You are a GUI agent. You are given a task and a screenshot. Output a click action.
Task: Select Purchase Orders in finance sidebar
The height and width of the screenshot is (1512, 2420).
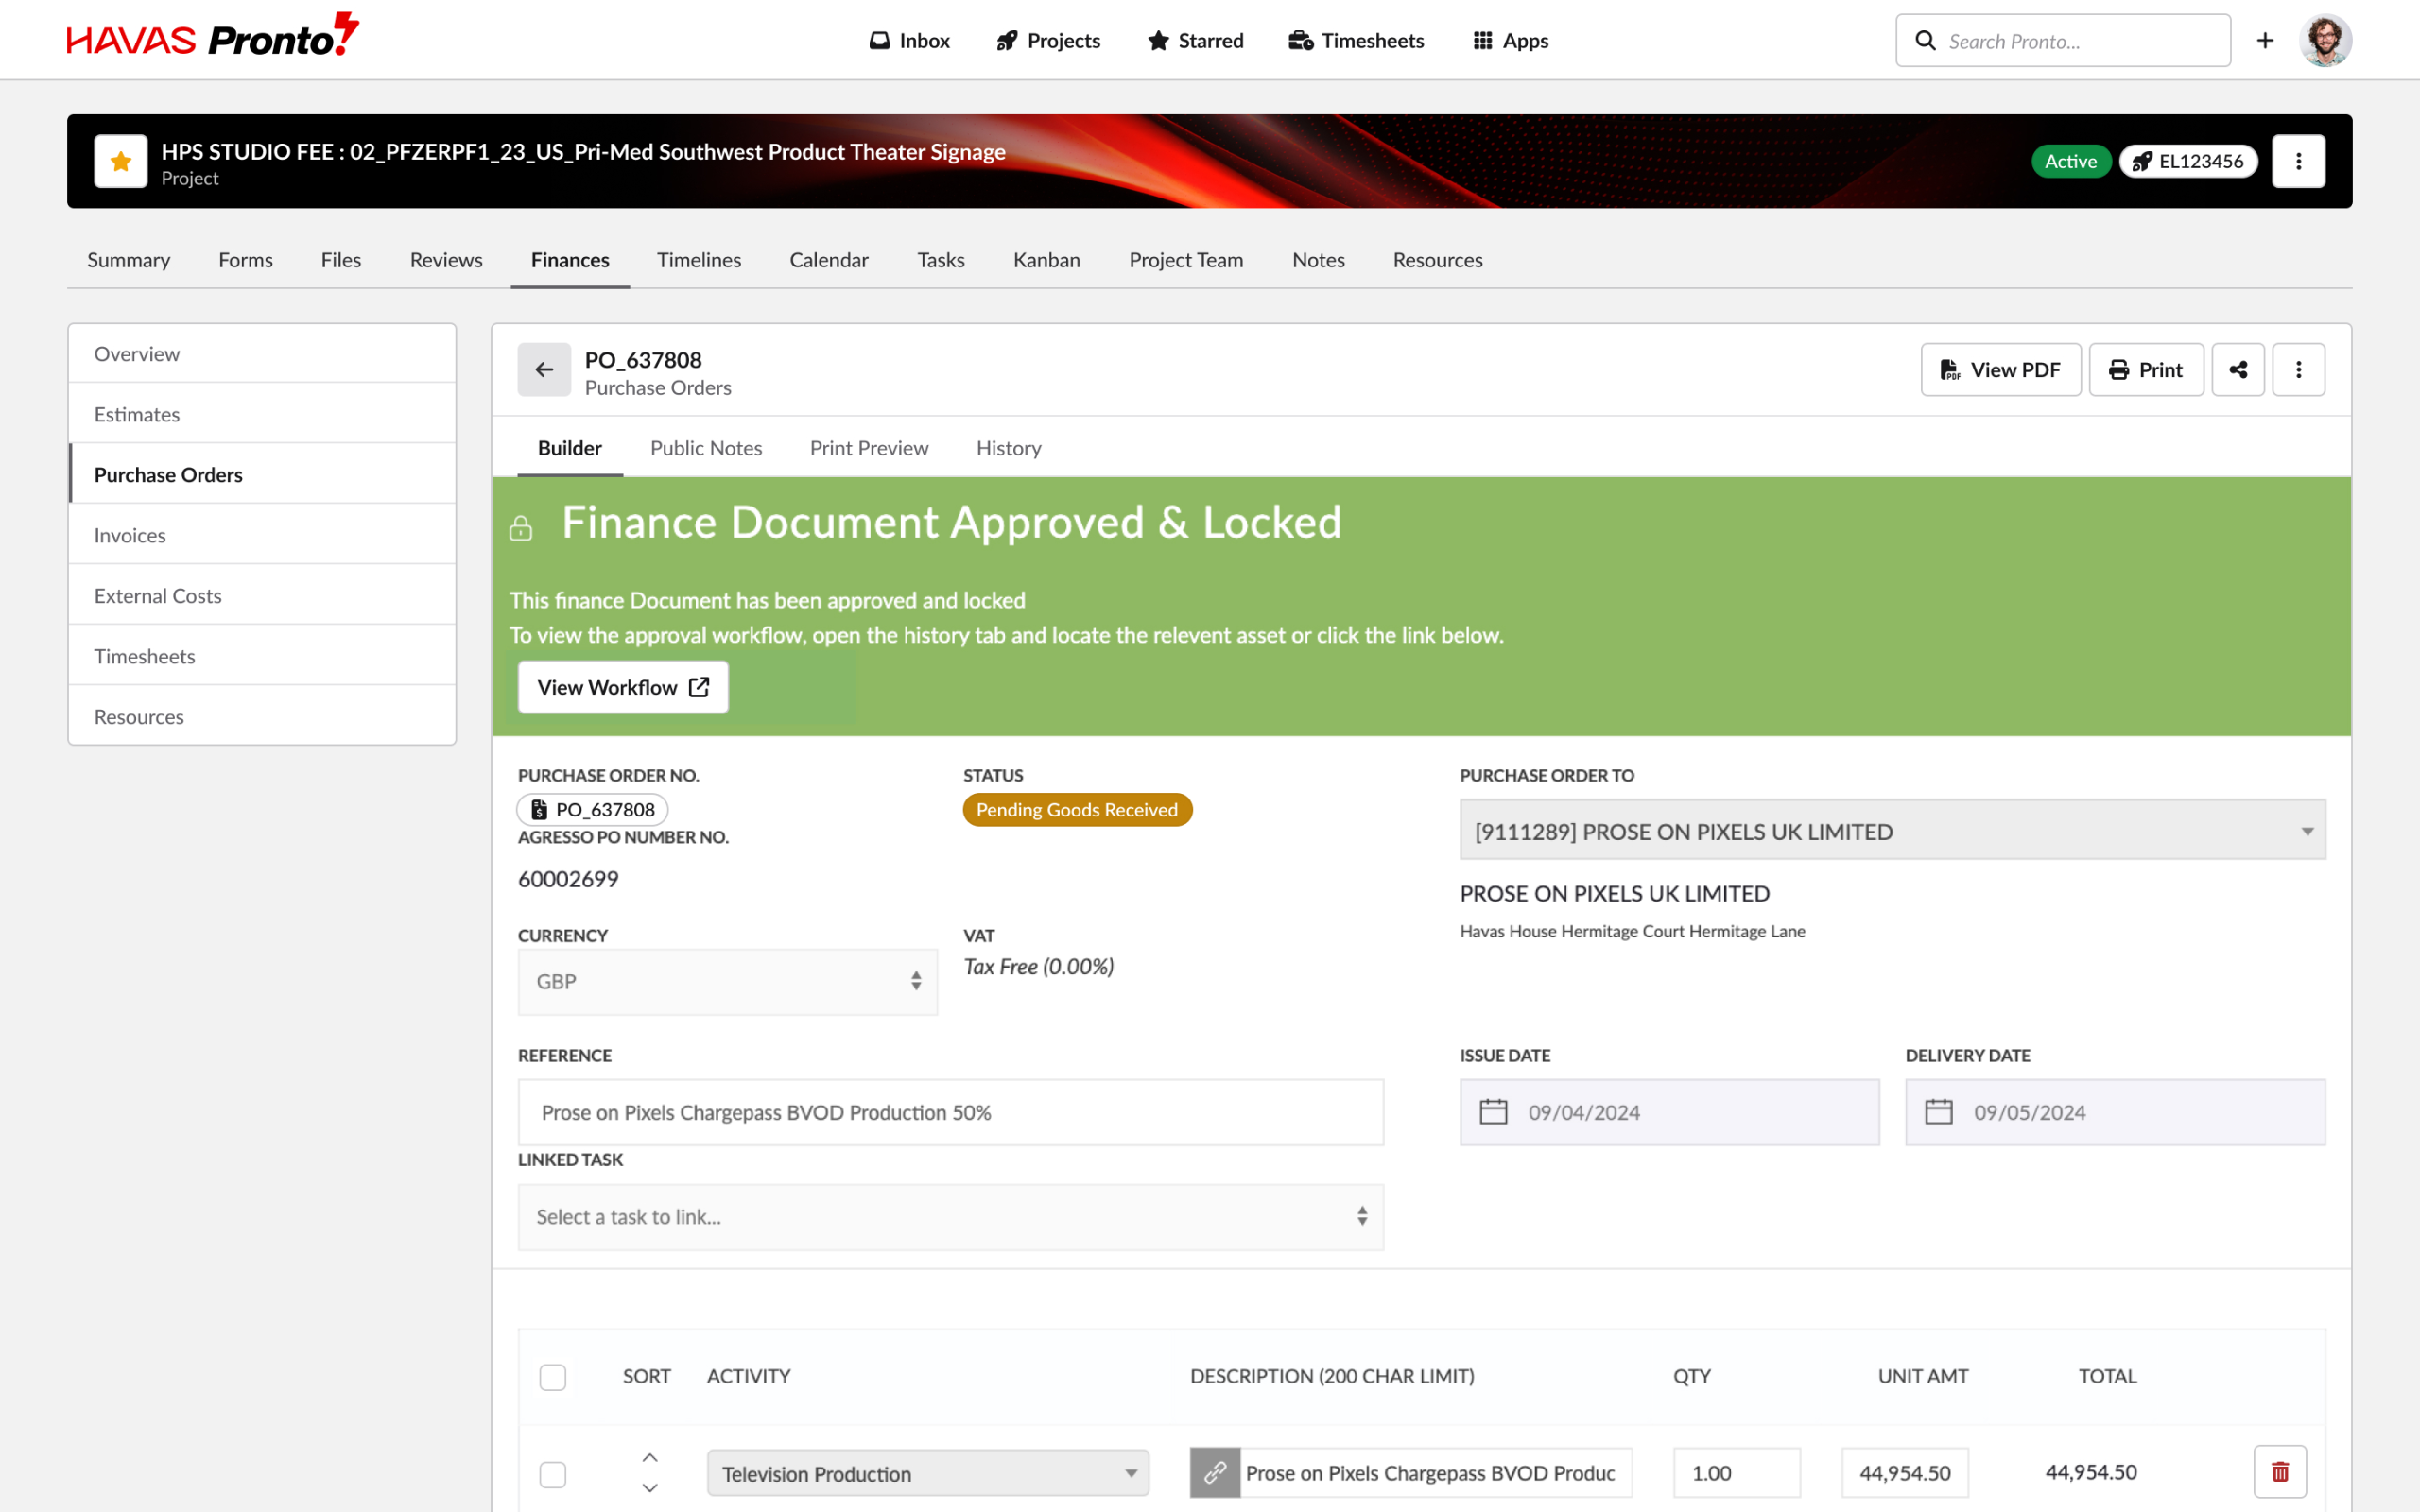[262, 475]
